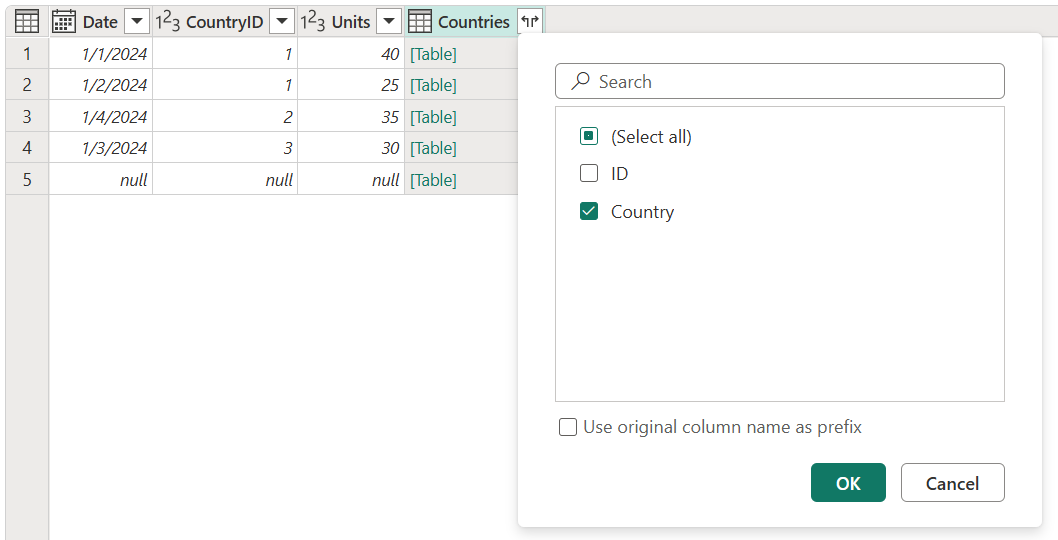Image resolution: width=1058 pixels, height=540 pixels.
Task: Select the Date column header
Action: pos(101,22)
